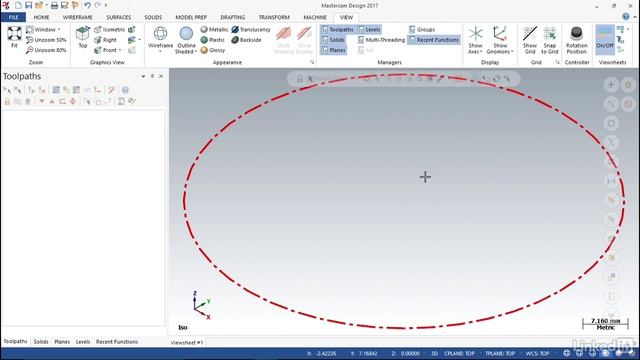Toggle Toolpaths manager visibility

[337, 30]
